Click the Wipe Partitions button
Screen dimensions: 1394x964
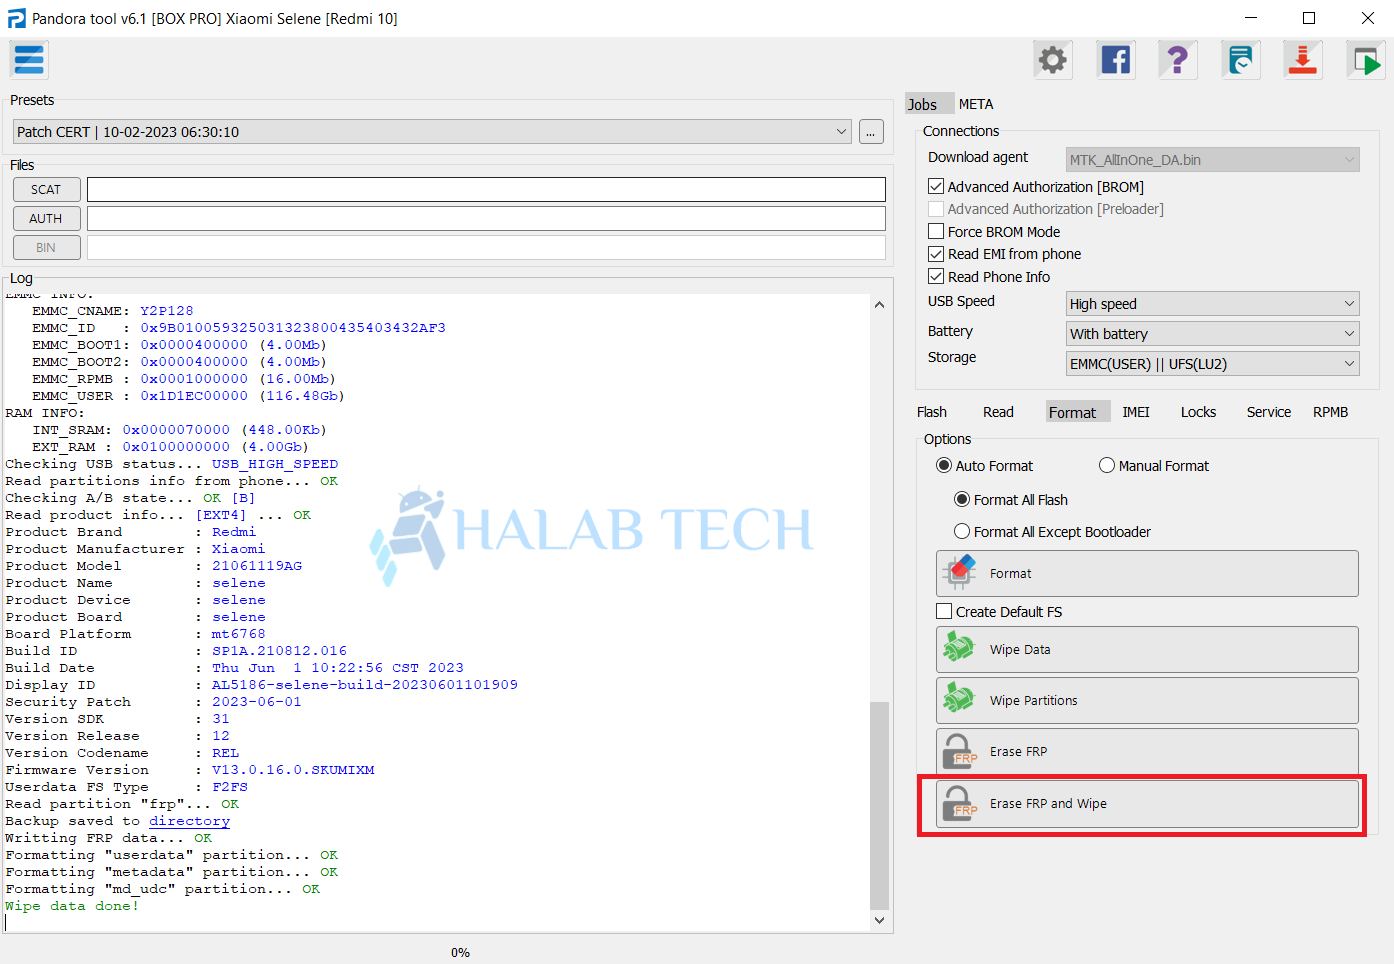(1147, 700)
